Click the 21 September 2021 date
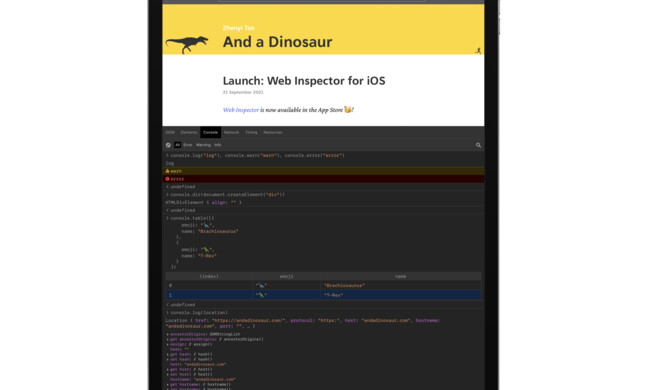Screen dimensions: 660x390 [x=243, y=92]
